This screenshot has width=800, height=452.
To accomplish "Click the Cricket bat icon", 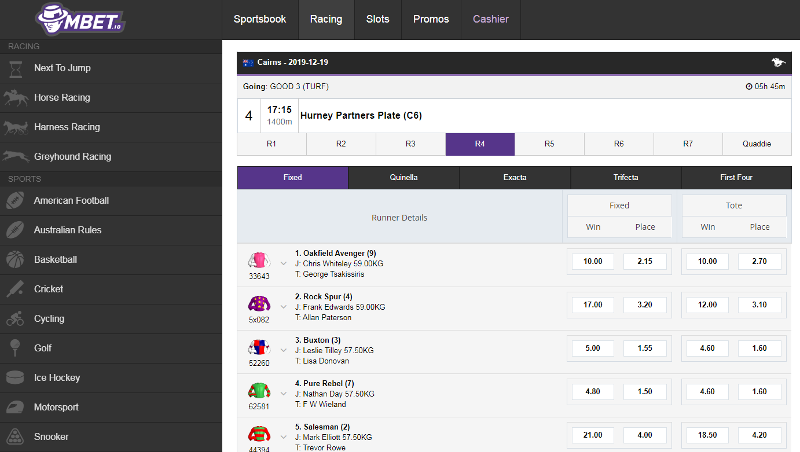I will [x=15, y=289].
